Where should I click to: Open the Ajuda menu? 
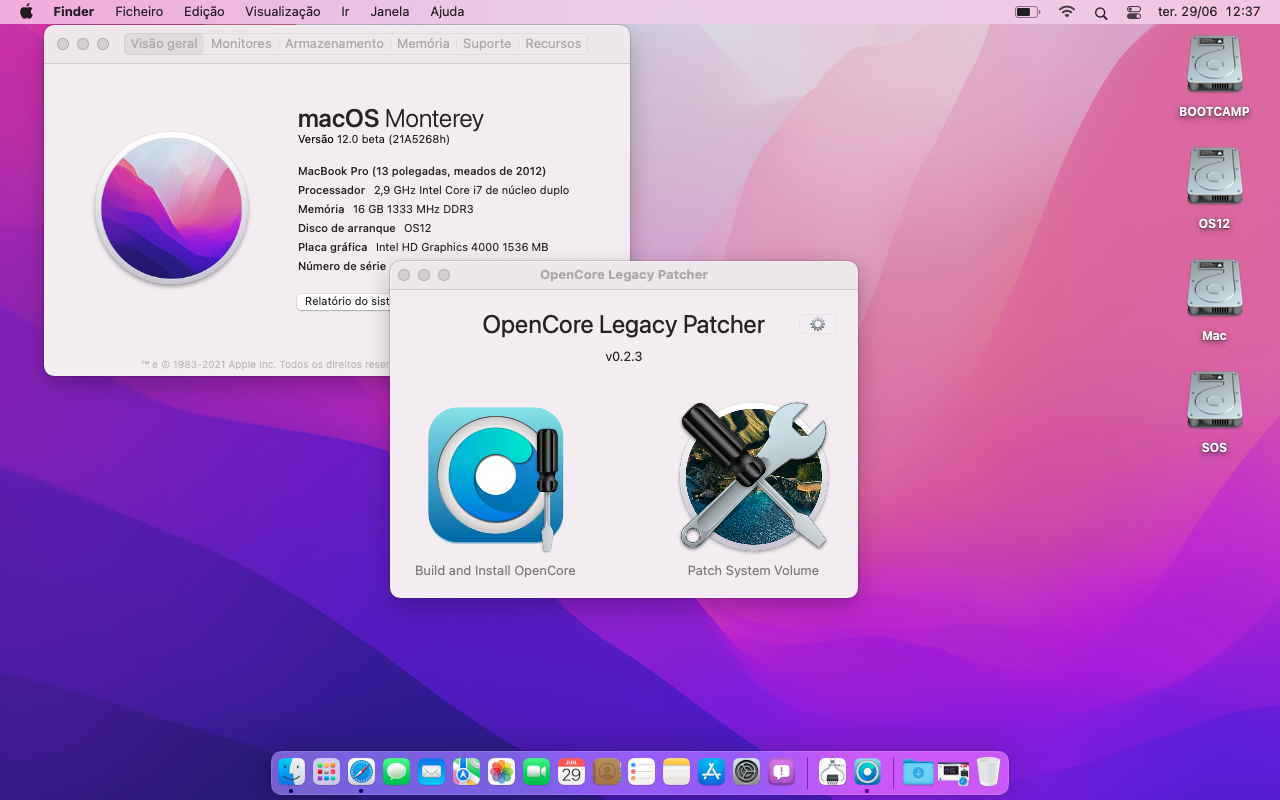[x=447, y=12]
